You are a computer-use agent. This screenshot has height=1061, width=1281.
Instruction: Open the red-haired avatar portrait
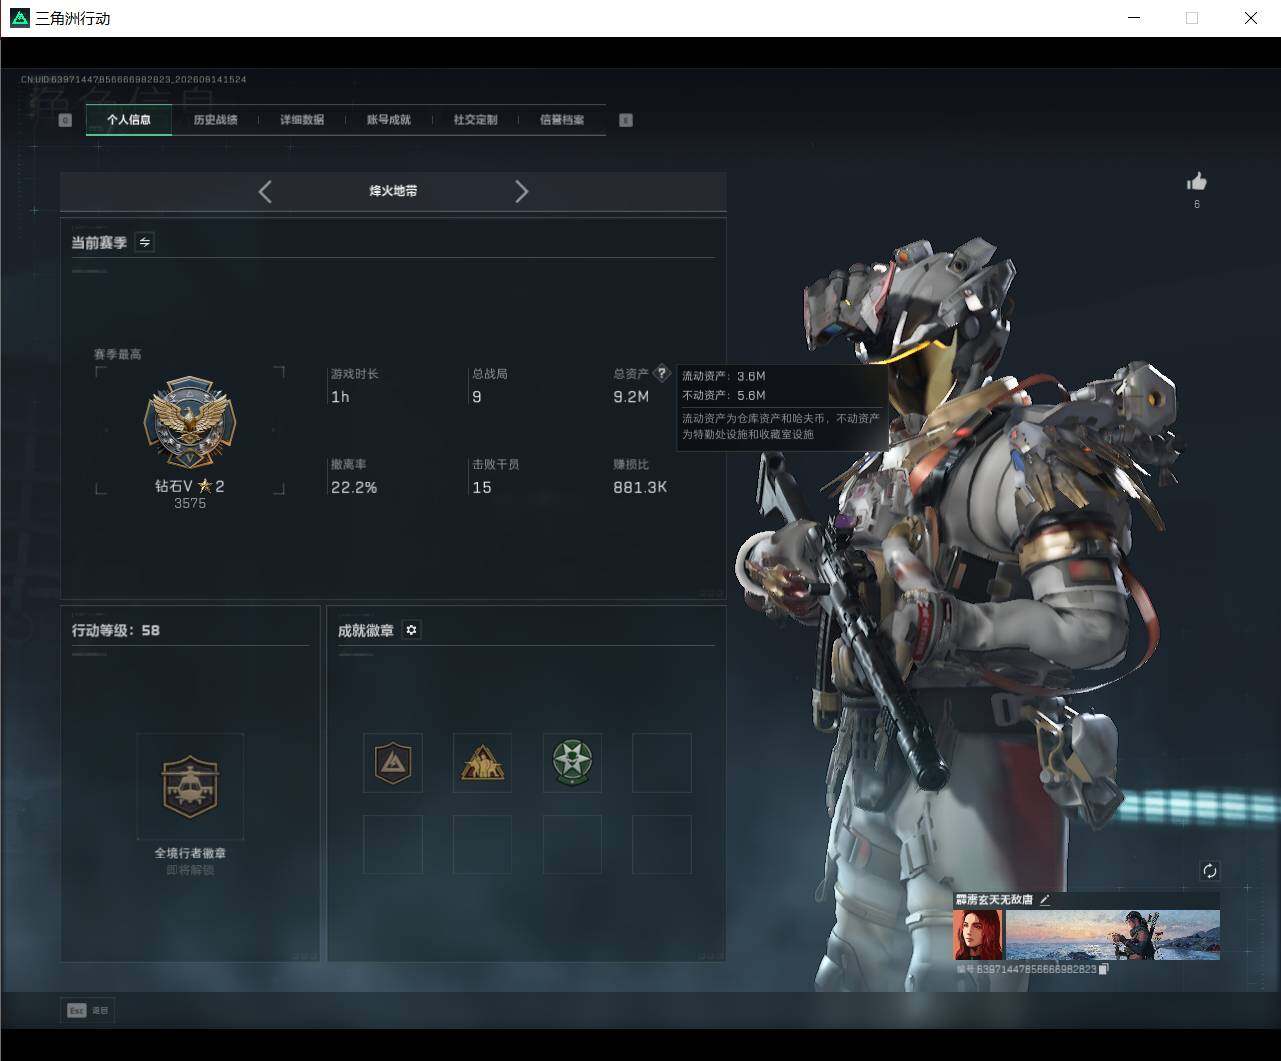tap(978, 935)
